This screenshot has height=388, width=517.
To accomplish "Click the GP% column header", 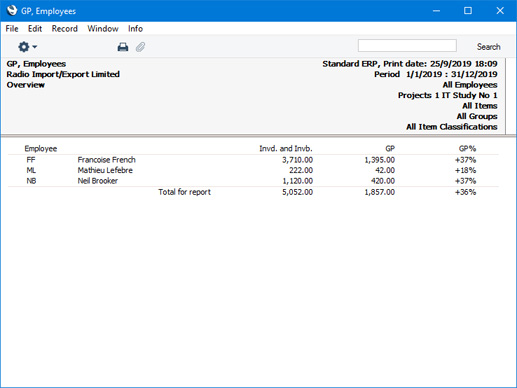I will [x=467, y=149].
